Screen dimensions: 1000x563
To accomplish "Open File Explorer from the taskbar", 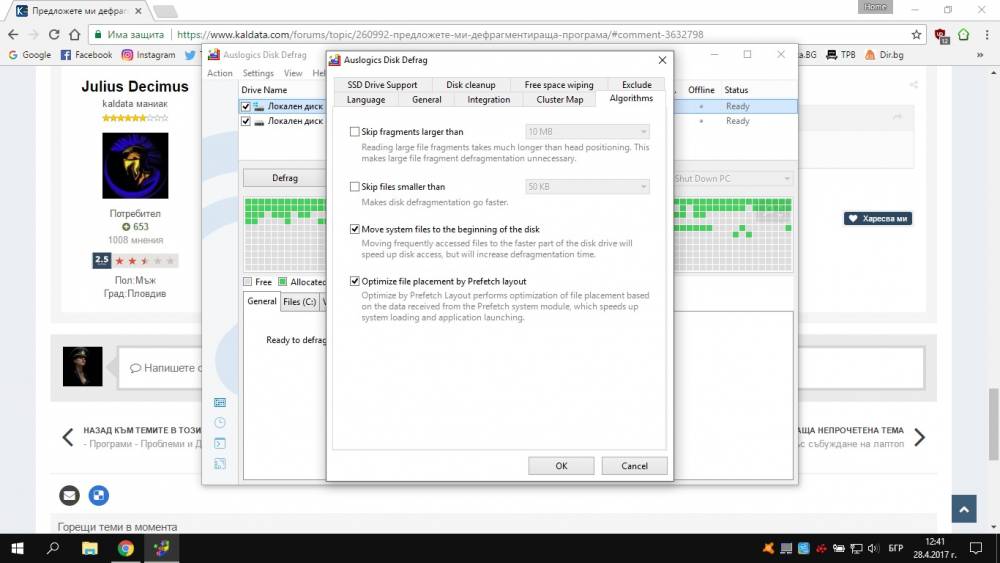I will 90,548.
